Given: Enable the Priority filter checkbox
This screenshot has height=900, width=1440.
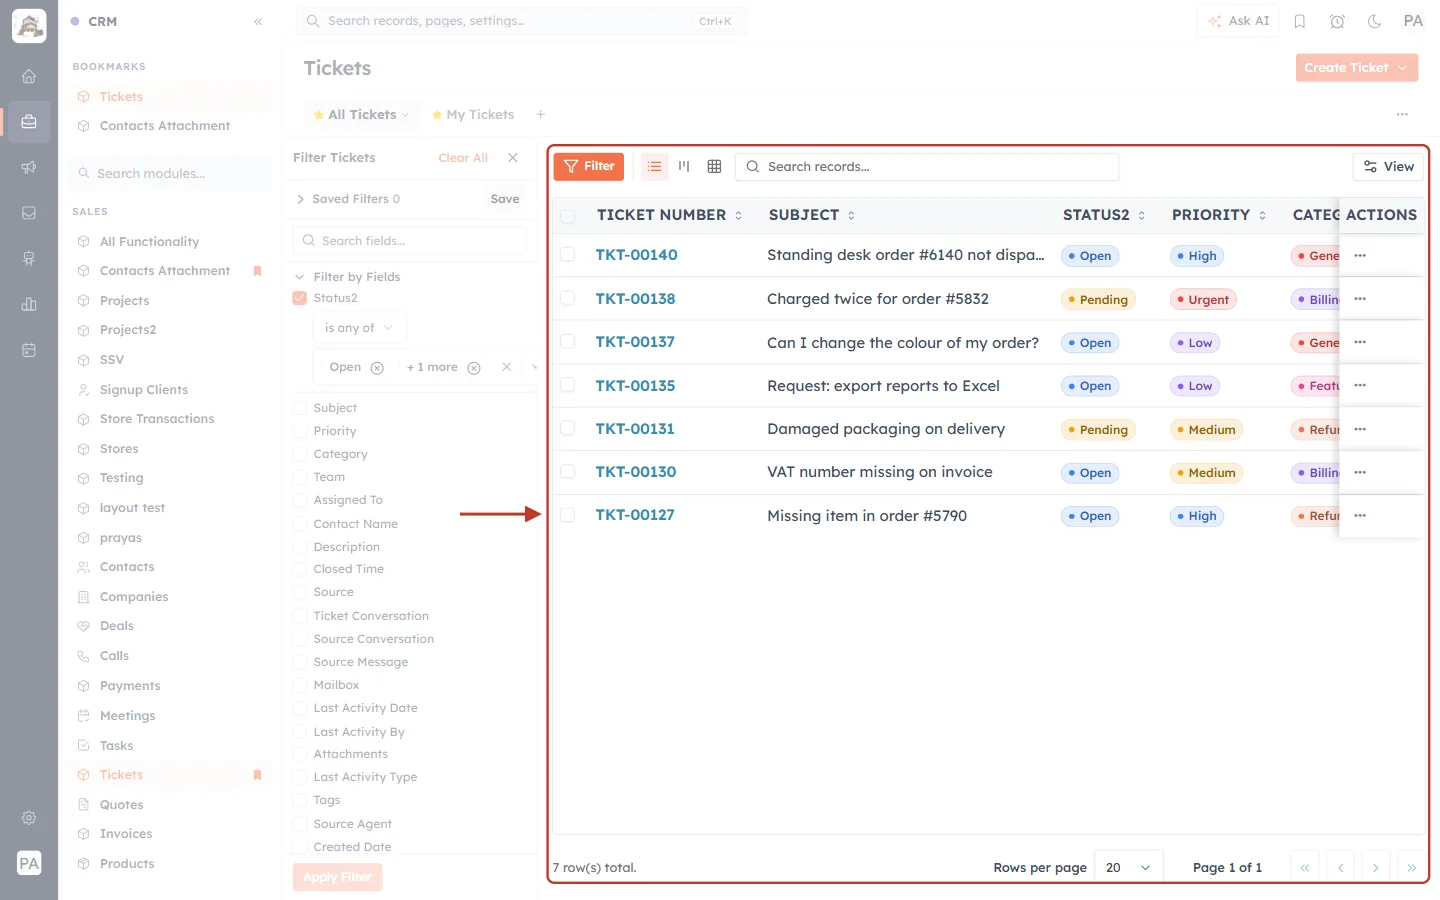Looking at the screenshot, I should (x=299, y=431).
